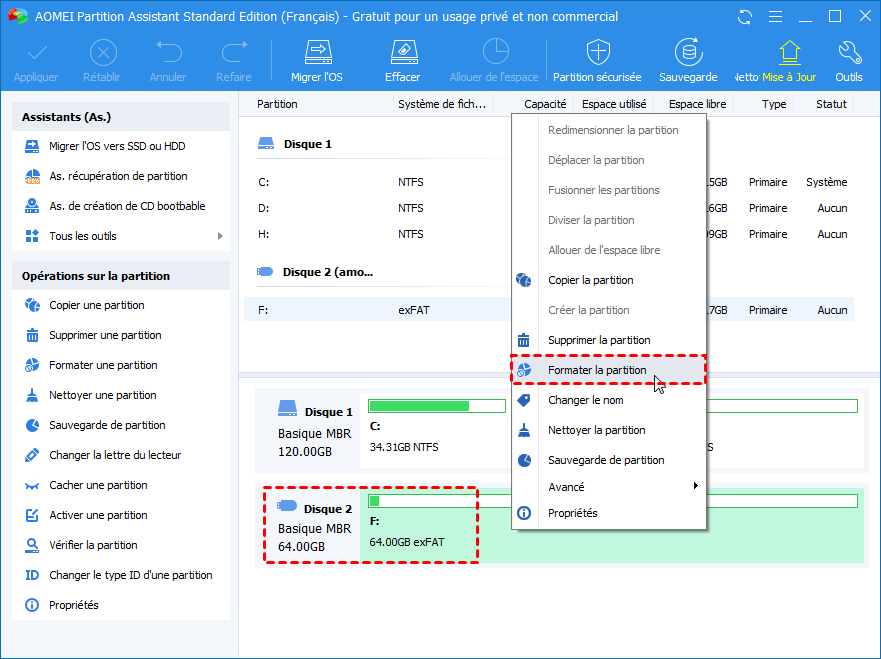The width and height of the screenshot is (881, 659).
Task: Open the hamburger menu in the title bar
Action: click(x=775, y=16)
